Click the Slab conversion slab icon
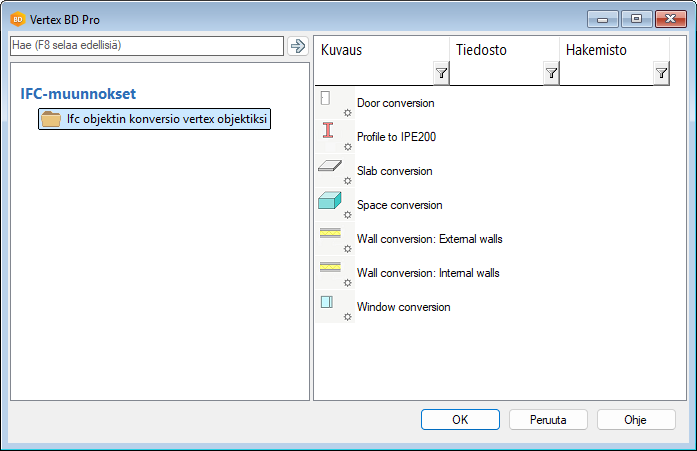Screen dimensions: 697x451 (330, 166)
